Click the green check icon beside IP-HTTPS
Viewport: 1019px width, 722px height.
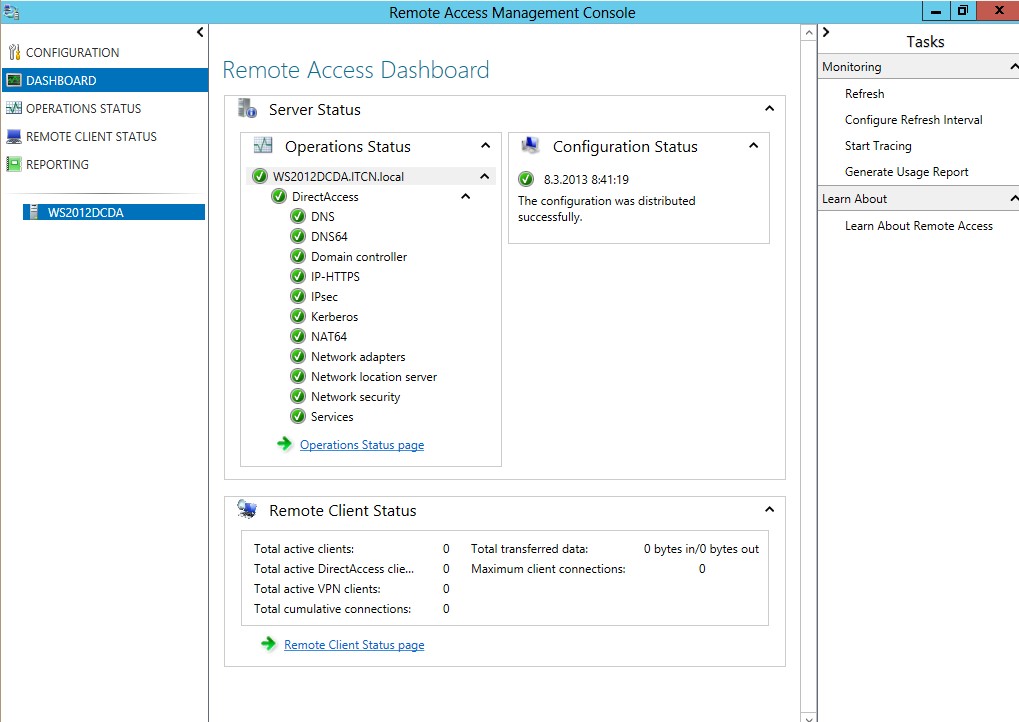[x=297, y=276]
